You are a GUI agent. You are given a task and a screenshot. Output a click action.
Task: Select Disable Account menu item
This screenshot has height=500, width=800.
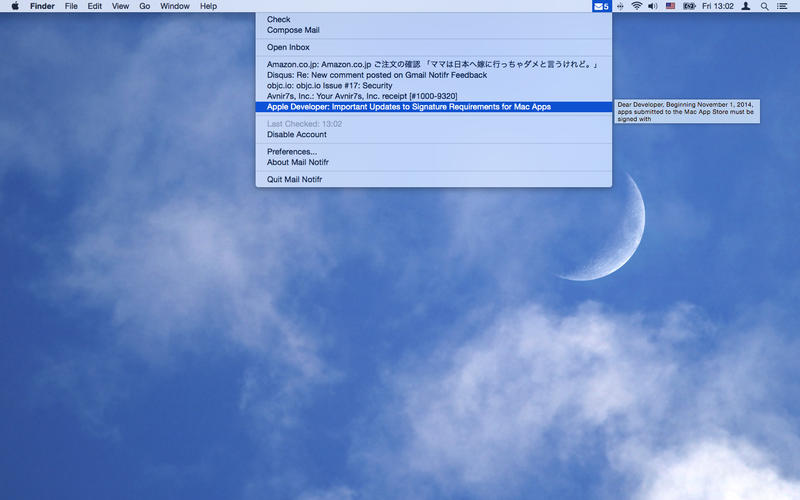point(296,134)
